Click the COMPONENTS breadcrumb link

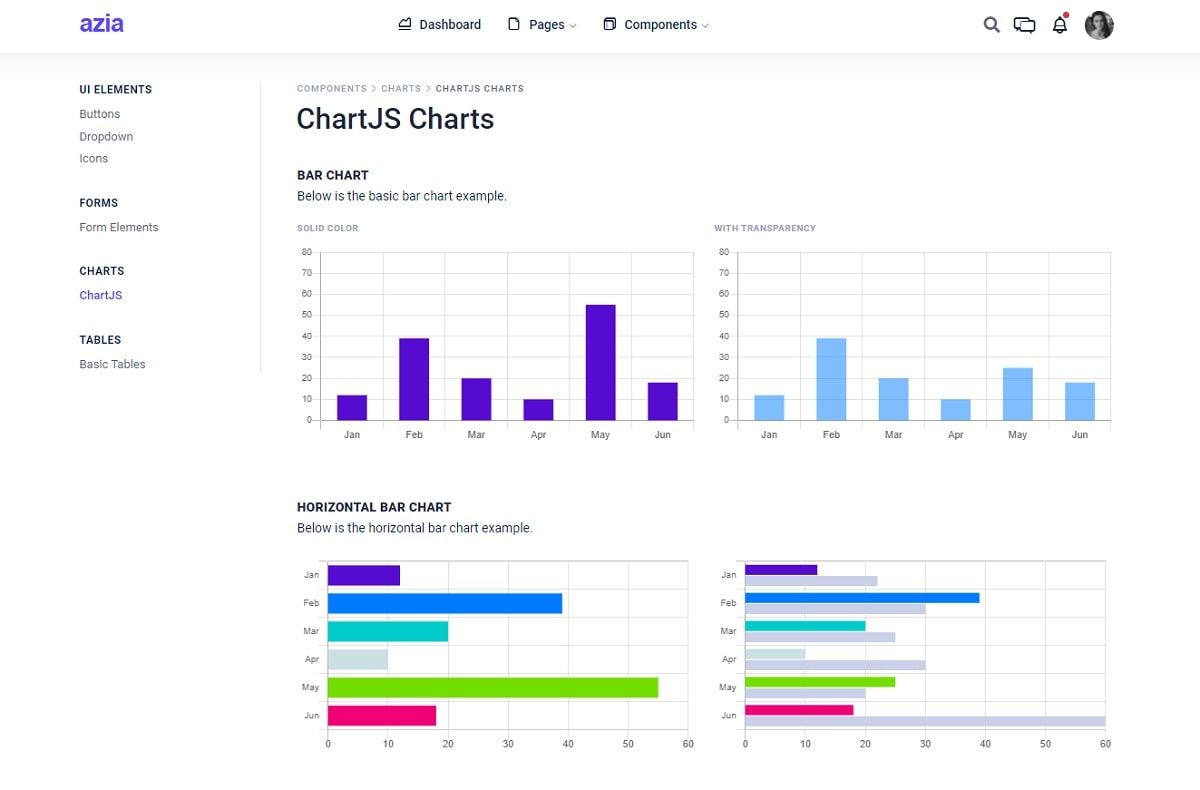point(332,88)
